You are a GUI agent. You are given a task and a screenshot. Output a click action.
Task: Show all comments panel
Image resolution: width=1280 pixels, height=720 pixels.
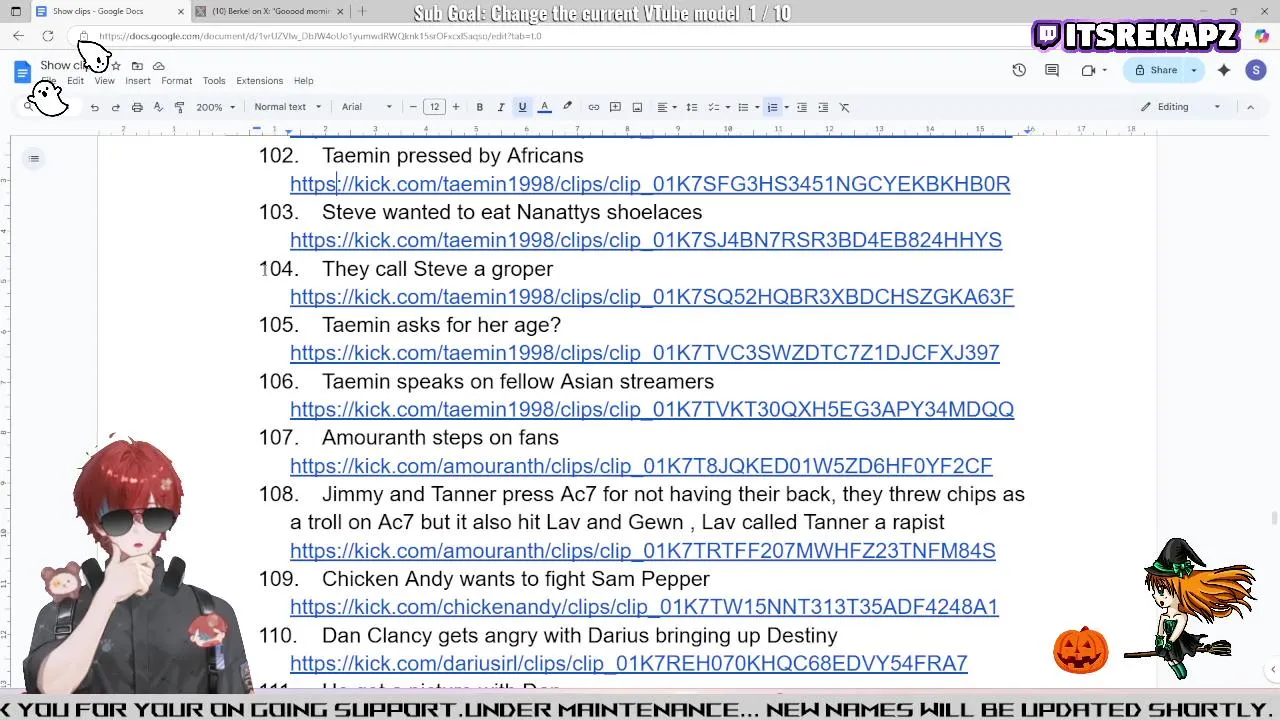[x=1052, y=70]
